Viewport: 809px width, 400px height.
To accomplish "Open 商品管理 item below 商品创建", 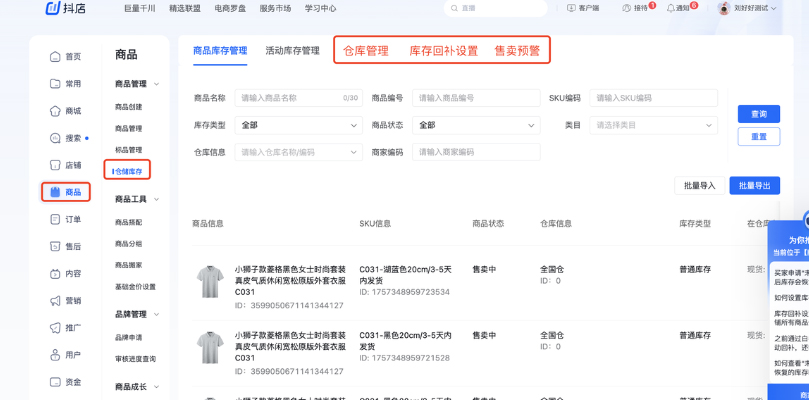I will tap(128, 129).
